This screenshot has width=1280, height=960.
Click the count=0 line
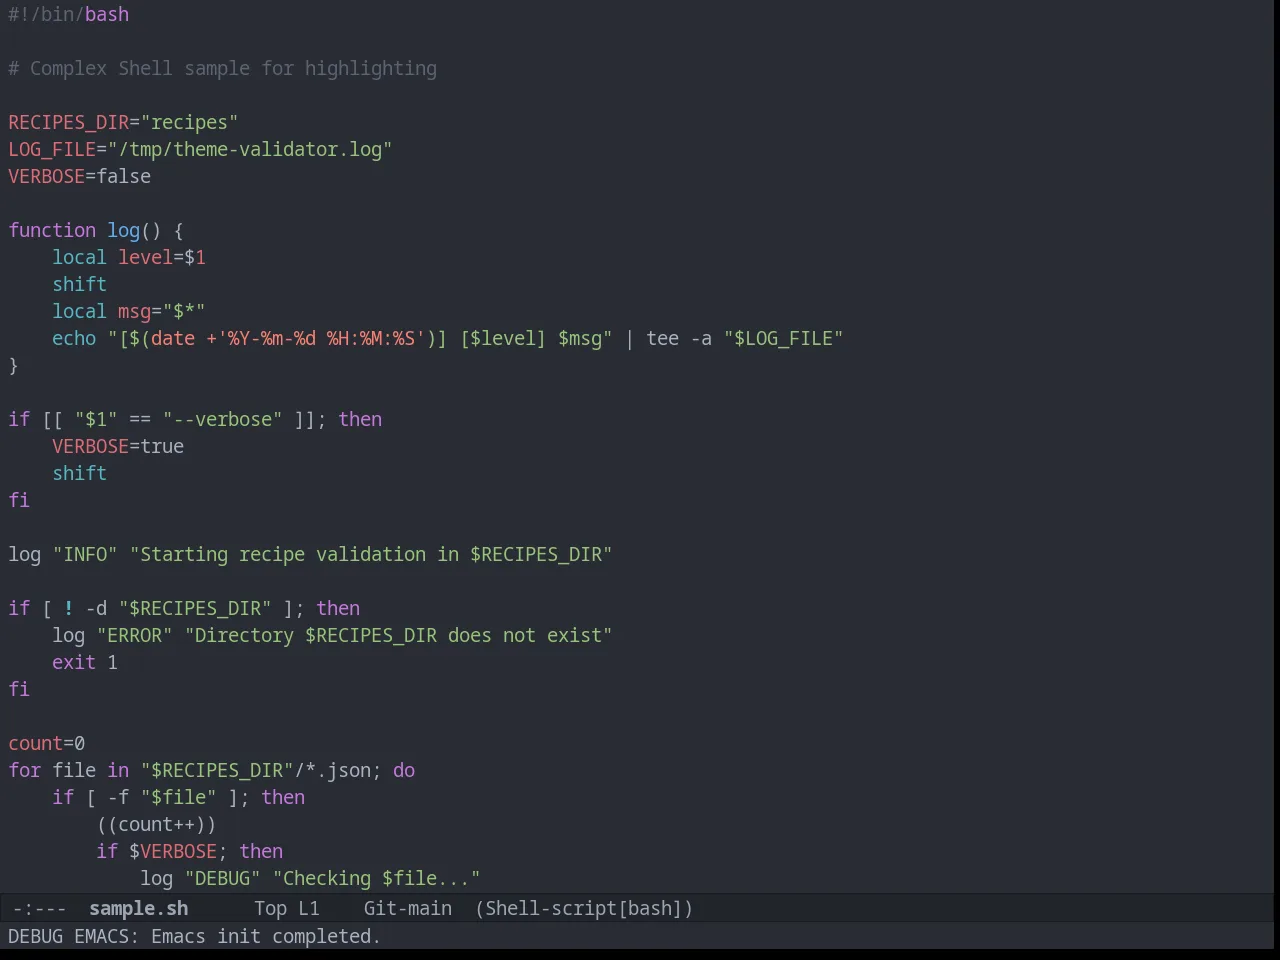pyautogui.click(x=46, y=743)
